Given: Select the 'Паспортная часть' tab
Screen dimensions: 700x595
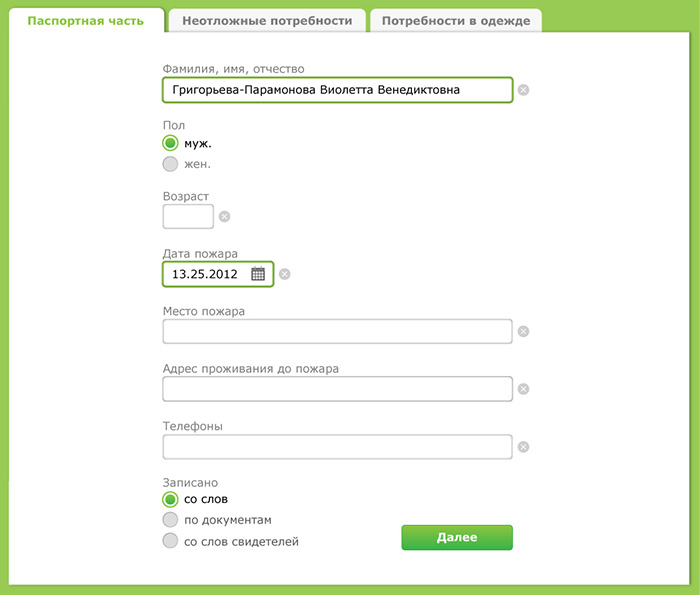Looking at the screenshot, I should click(86, 21).
